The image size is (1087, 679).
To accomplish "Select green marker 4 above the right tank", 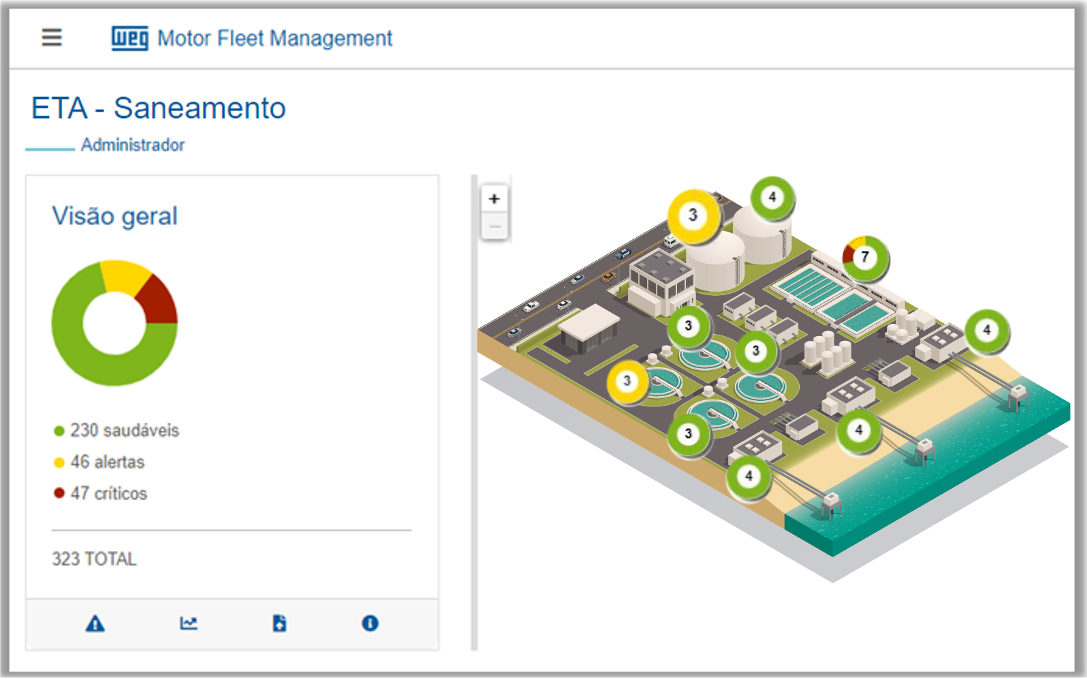I will pyautogui.click(x=772, y=198).
